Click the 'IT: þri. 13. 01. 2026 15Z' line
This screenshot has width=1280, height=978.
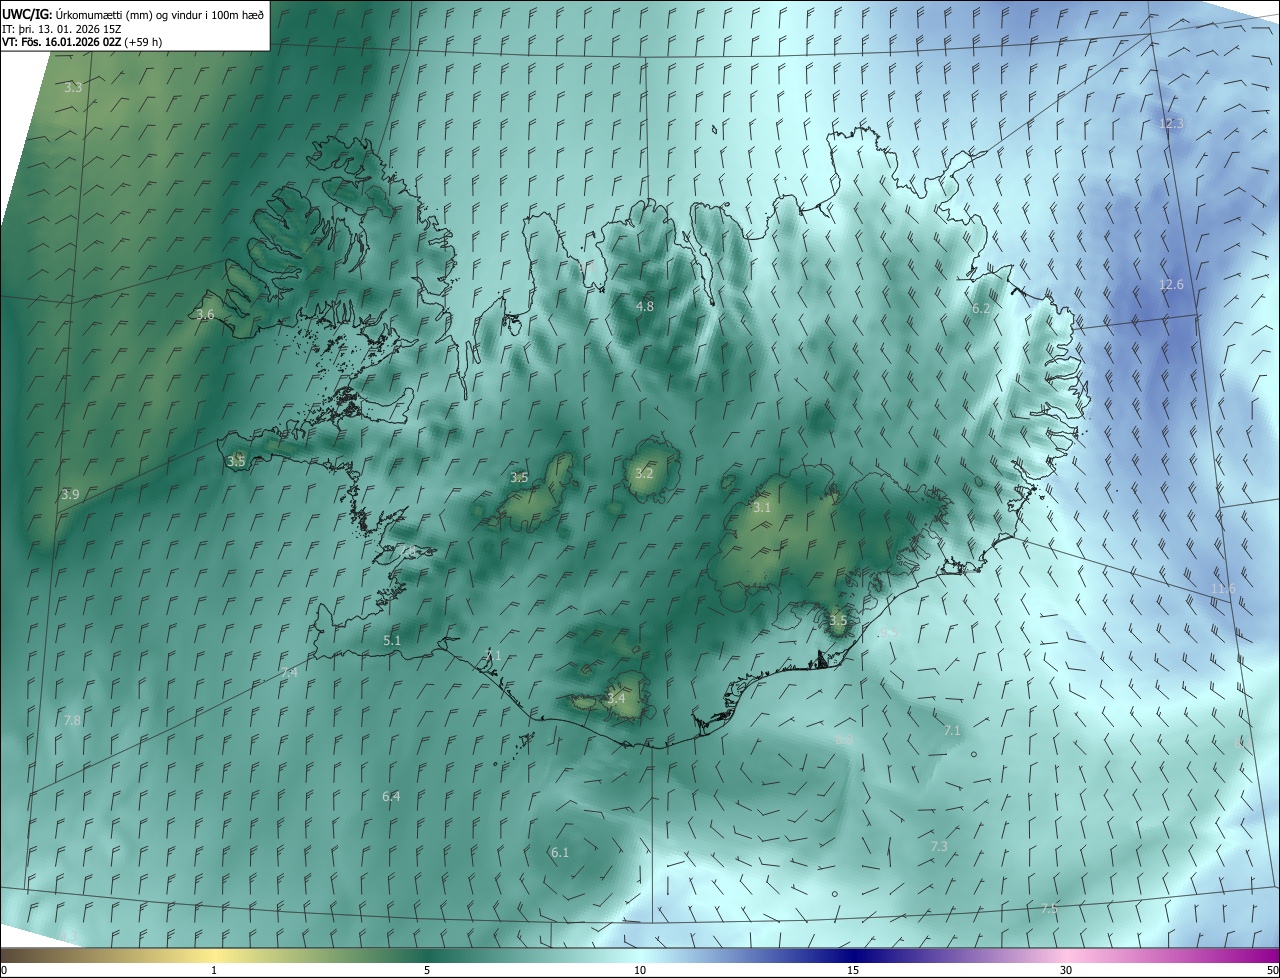tap(61, 28)
